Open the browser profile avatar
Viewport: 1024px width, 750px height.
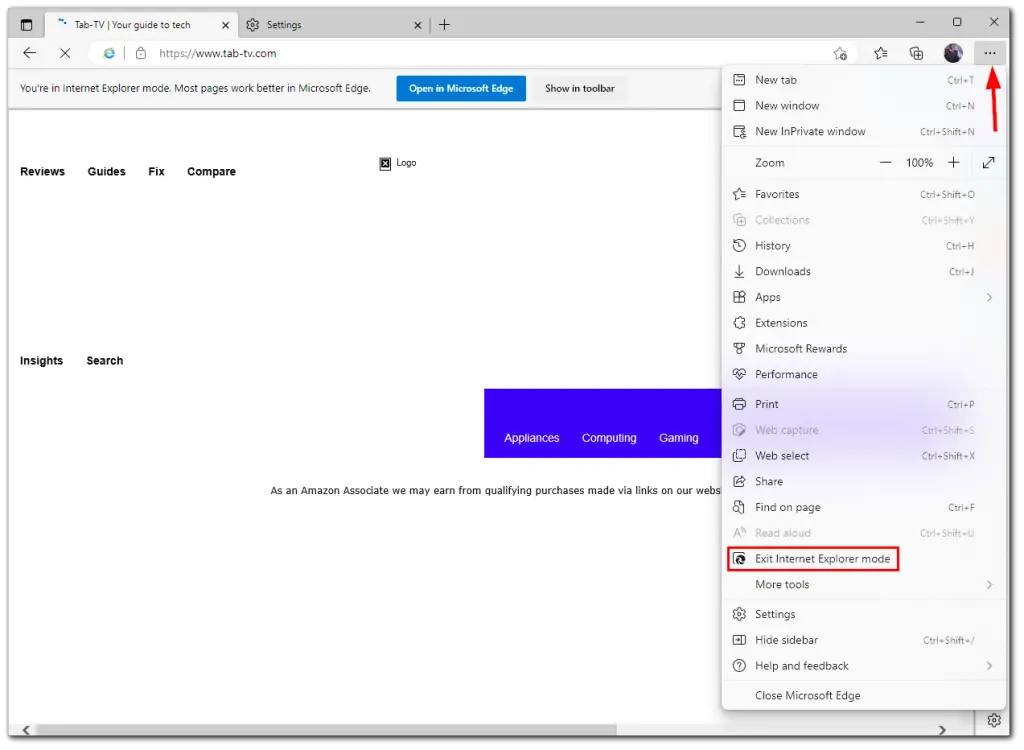tap(952, 53)
